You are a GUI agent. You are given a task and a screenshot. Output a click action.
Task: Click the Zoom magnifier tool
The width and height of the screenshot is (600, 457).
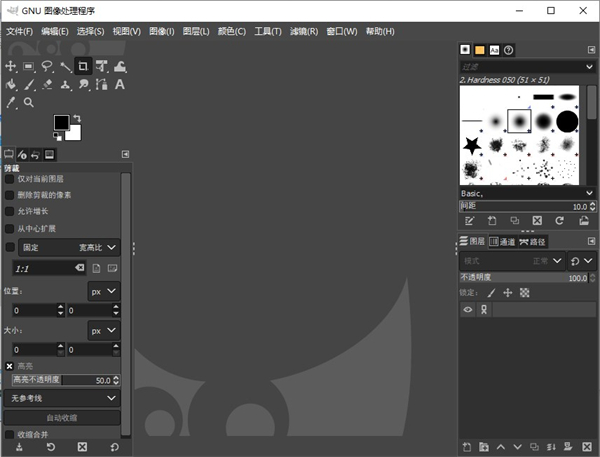29,102
